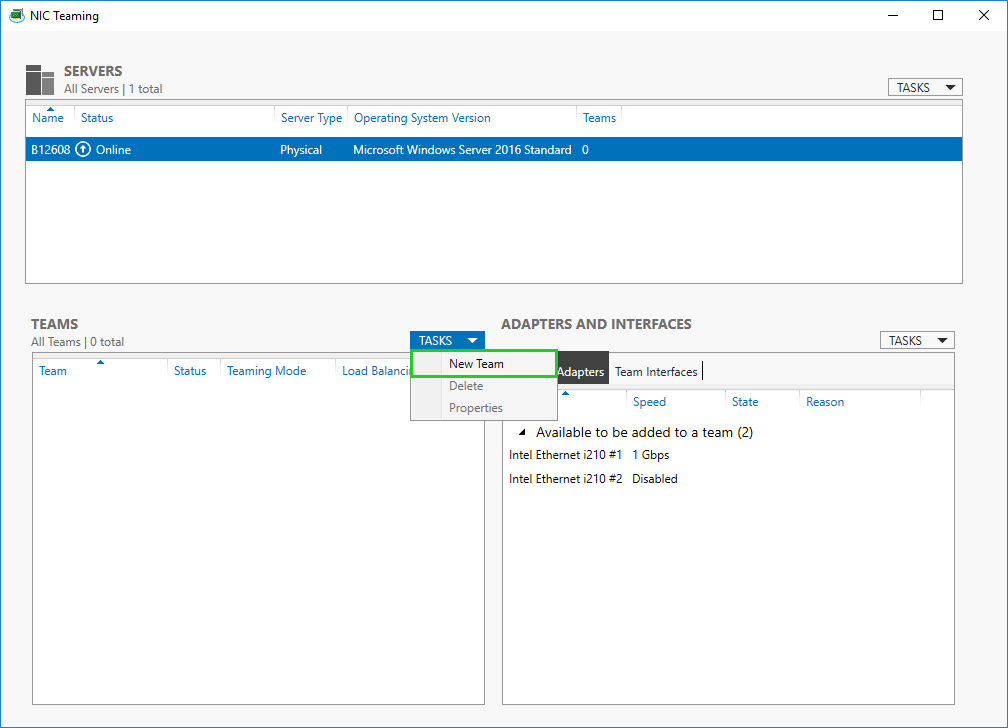
Task: Sort the teams list by Status
Action: 190,371
